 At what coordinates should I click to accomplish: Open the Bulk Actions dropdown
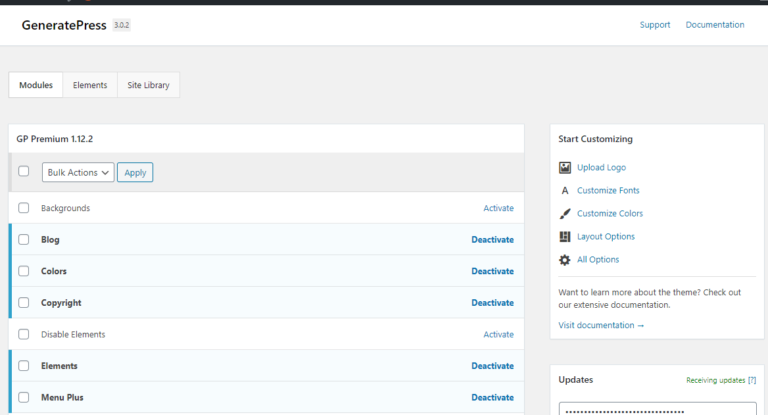(x=78, y=172)
